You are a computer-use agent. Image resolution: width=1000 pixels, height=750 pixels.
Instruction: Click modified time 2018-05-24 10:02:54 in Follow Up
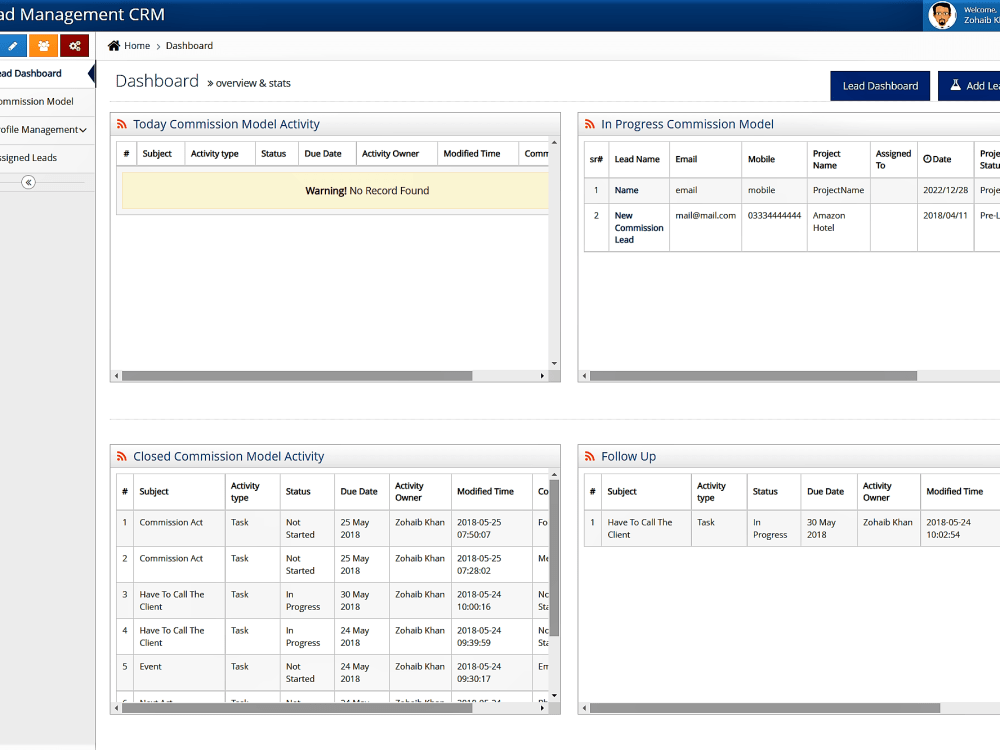point(948,528)
